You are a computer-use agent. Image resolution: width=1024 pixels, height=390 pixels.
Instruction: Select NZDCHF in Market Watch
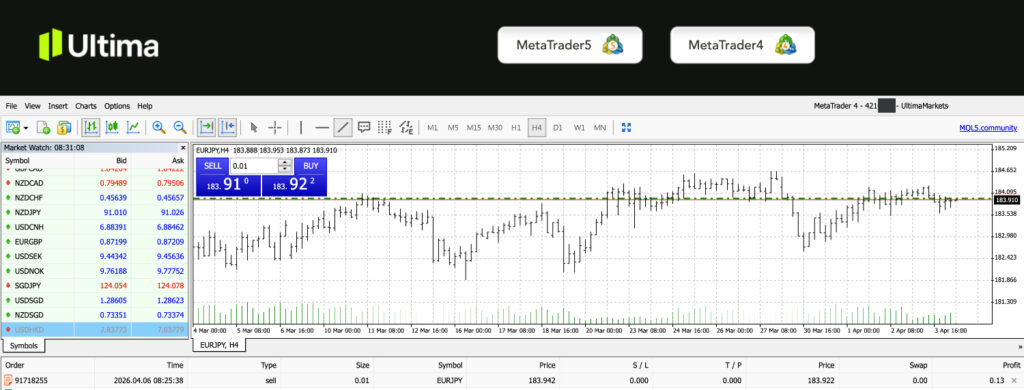click(x=95, y=197)
